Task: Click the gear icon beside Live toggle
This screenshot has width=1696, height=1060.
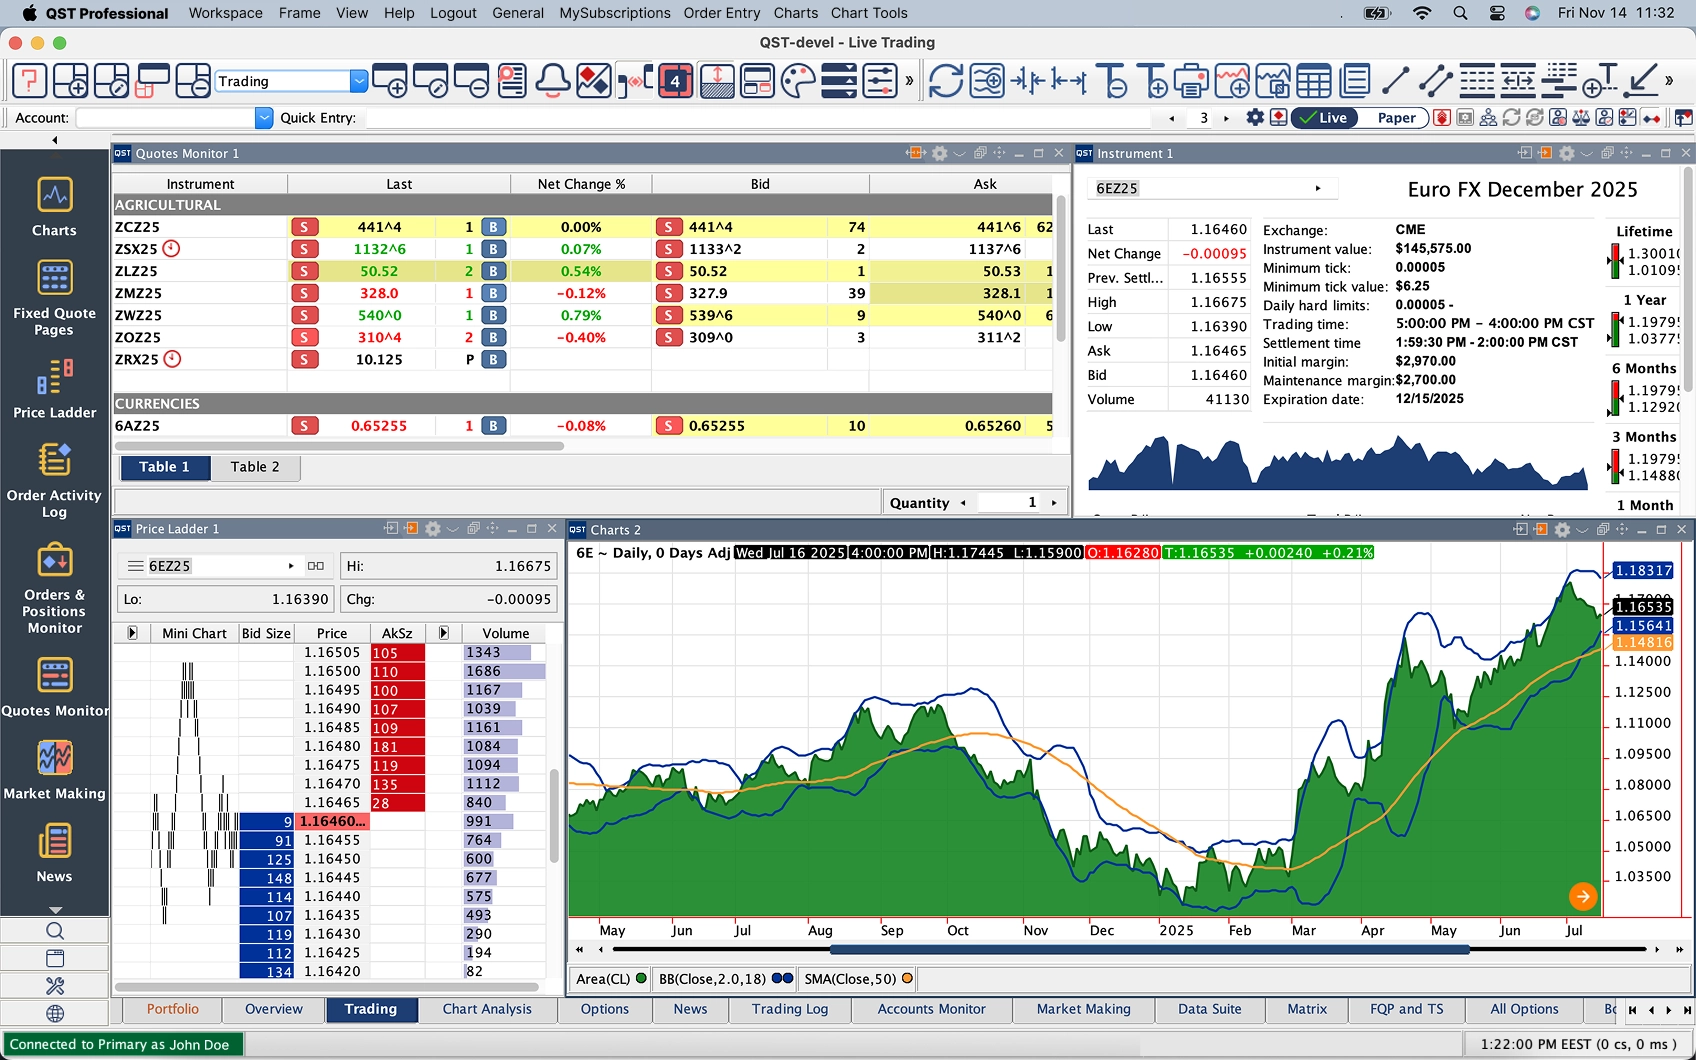Action: (x=1255, y=117)
